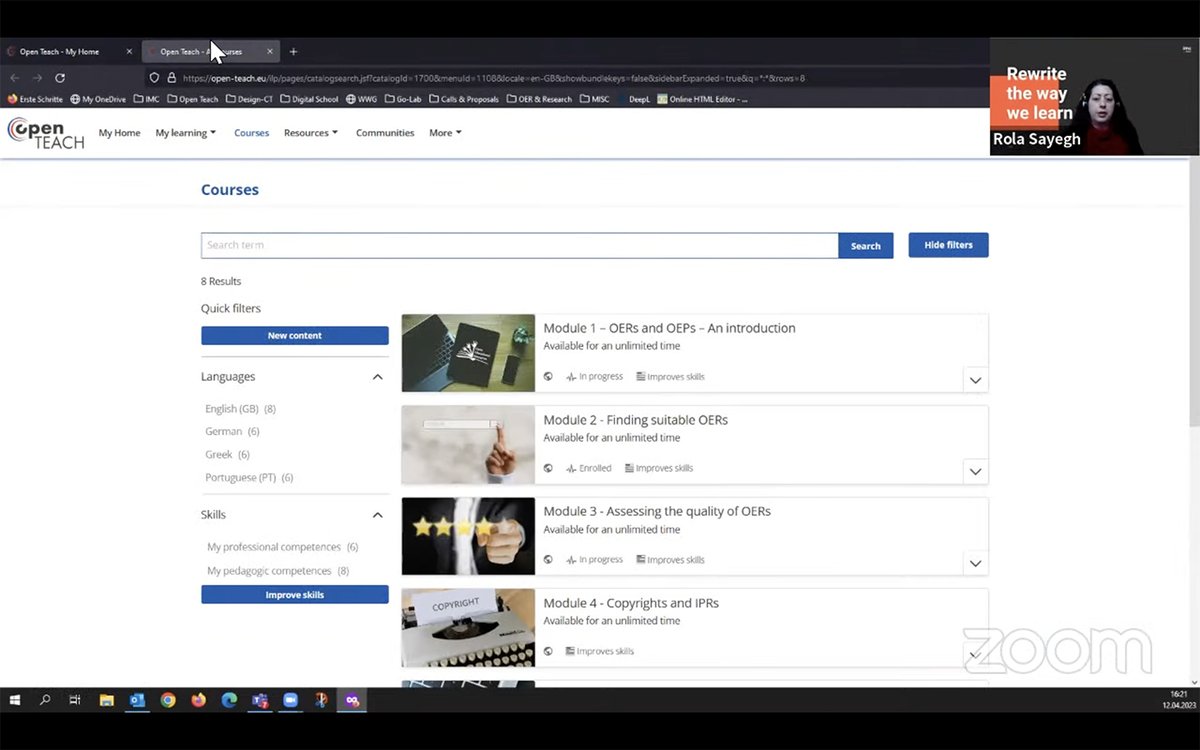
Task: Collapse the Skills filter section
Action: tap(377, 515)
